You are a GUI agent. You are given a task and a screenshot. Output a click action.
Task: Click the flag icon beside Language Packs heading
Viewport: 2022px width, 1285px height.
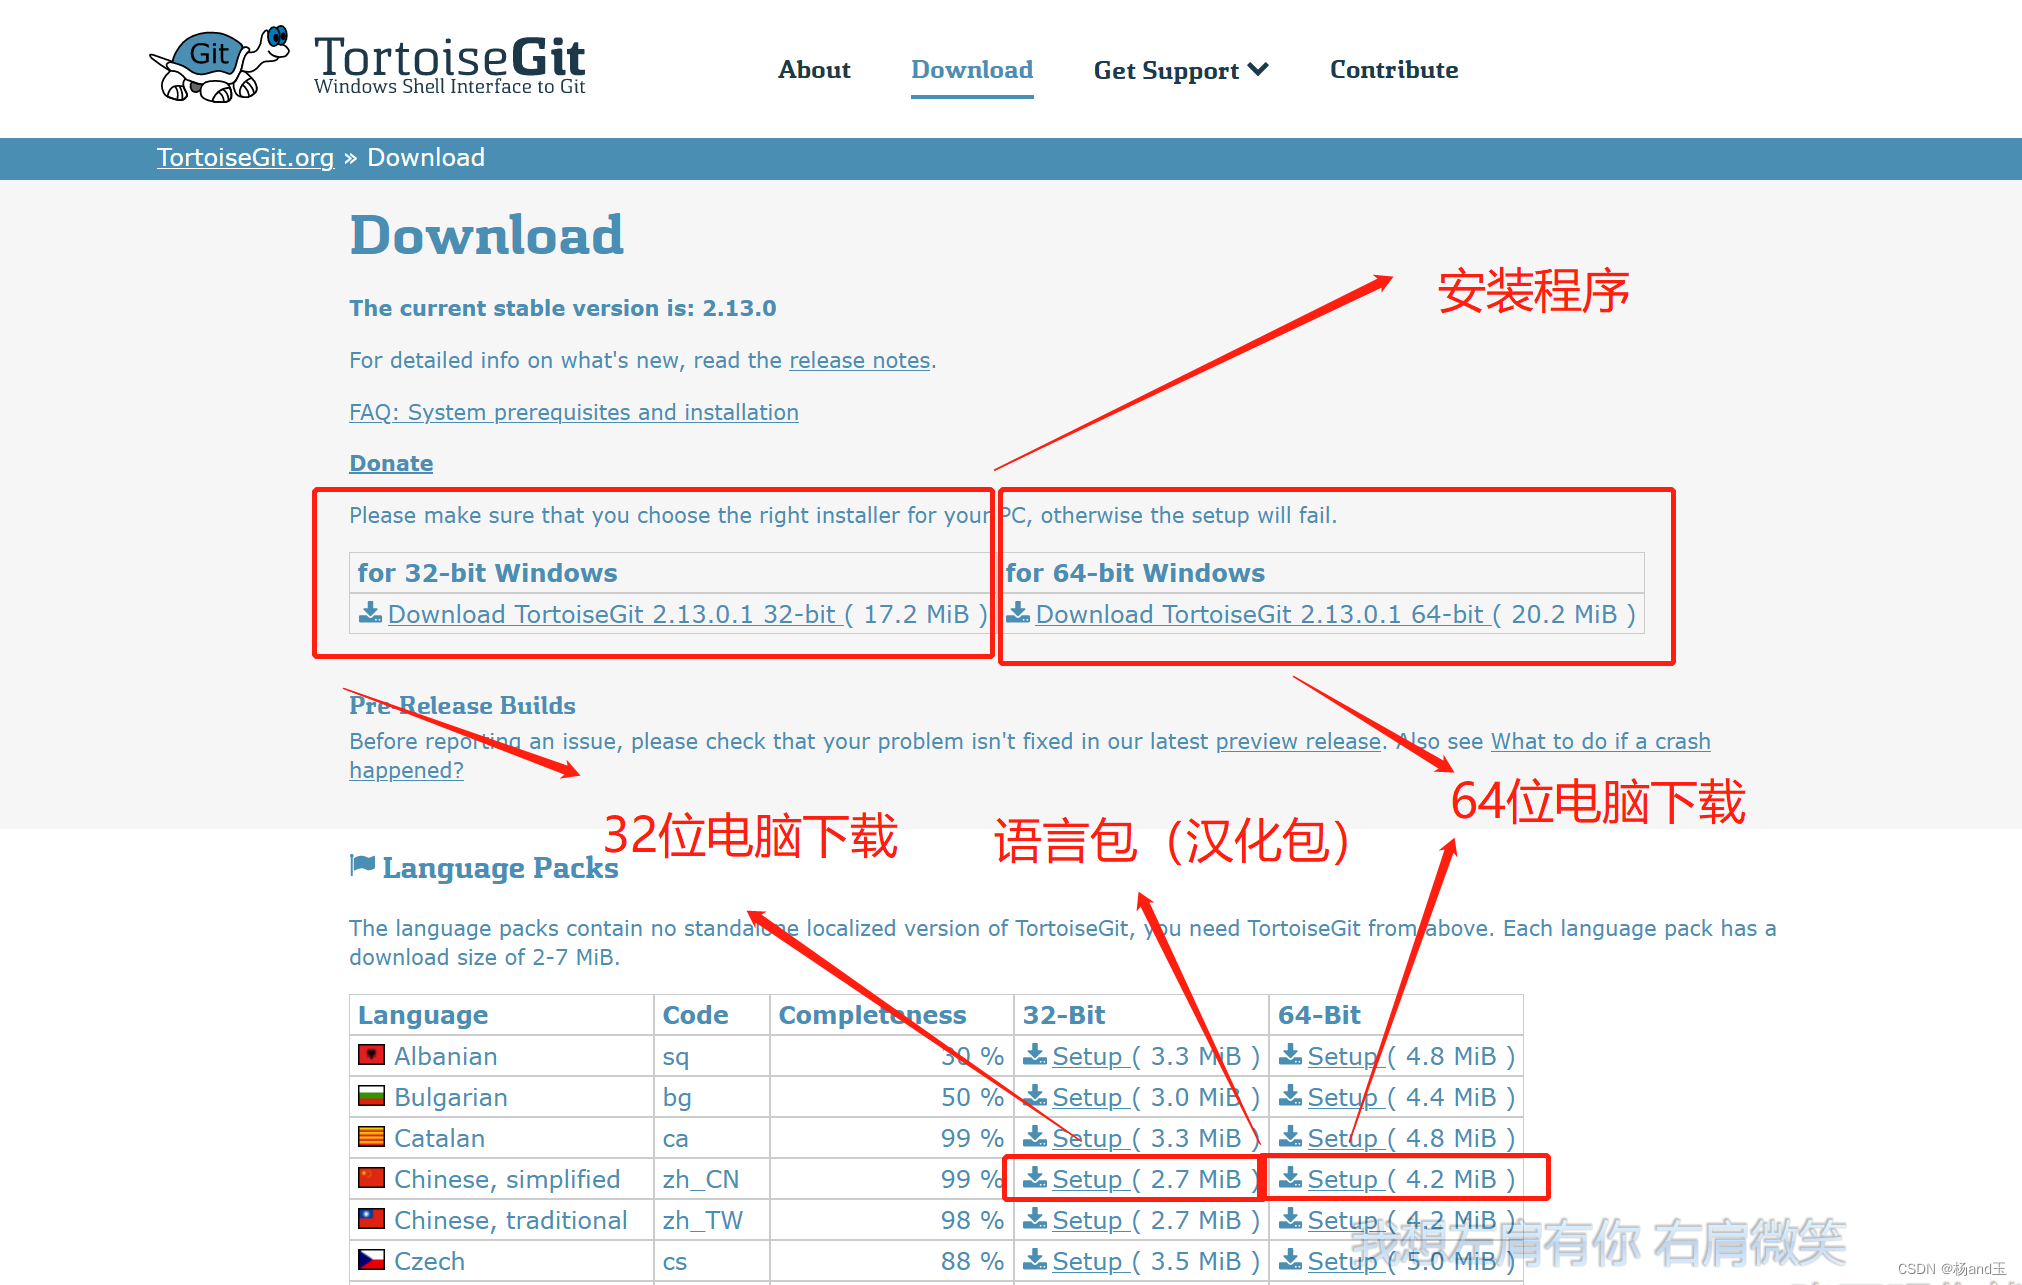point(362,864)
